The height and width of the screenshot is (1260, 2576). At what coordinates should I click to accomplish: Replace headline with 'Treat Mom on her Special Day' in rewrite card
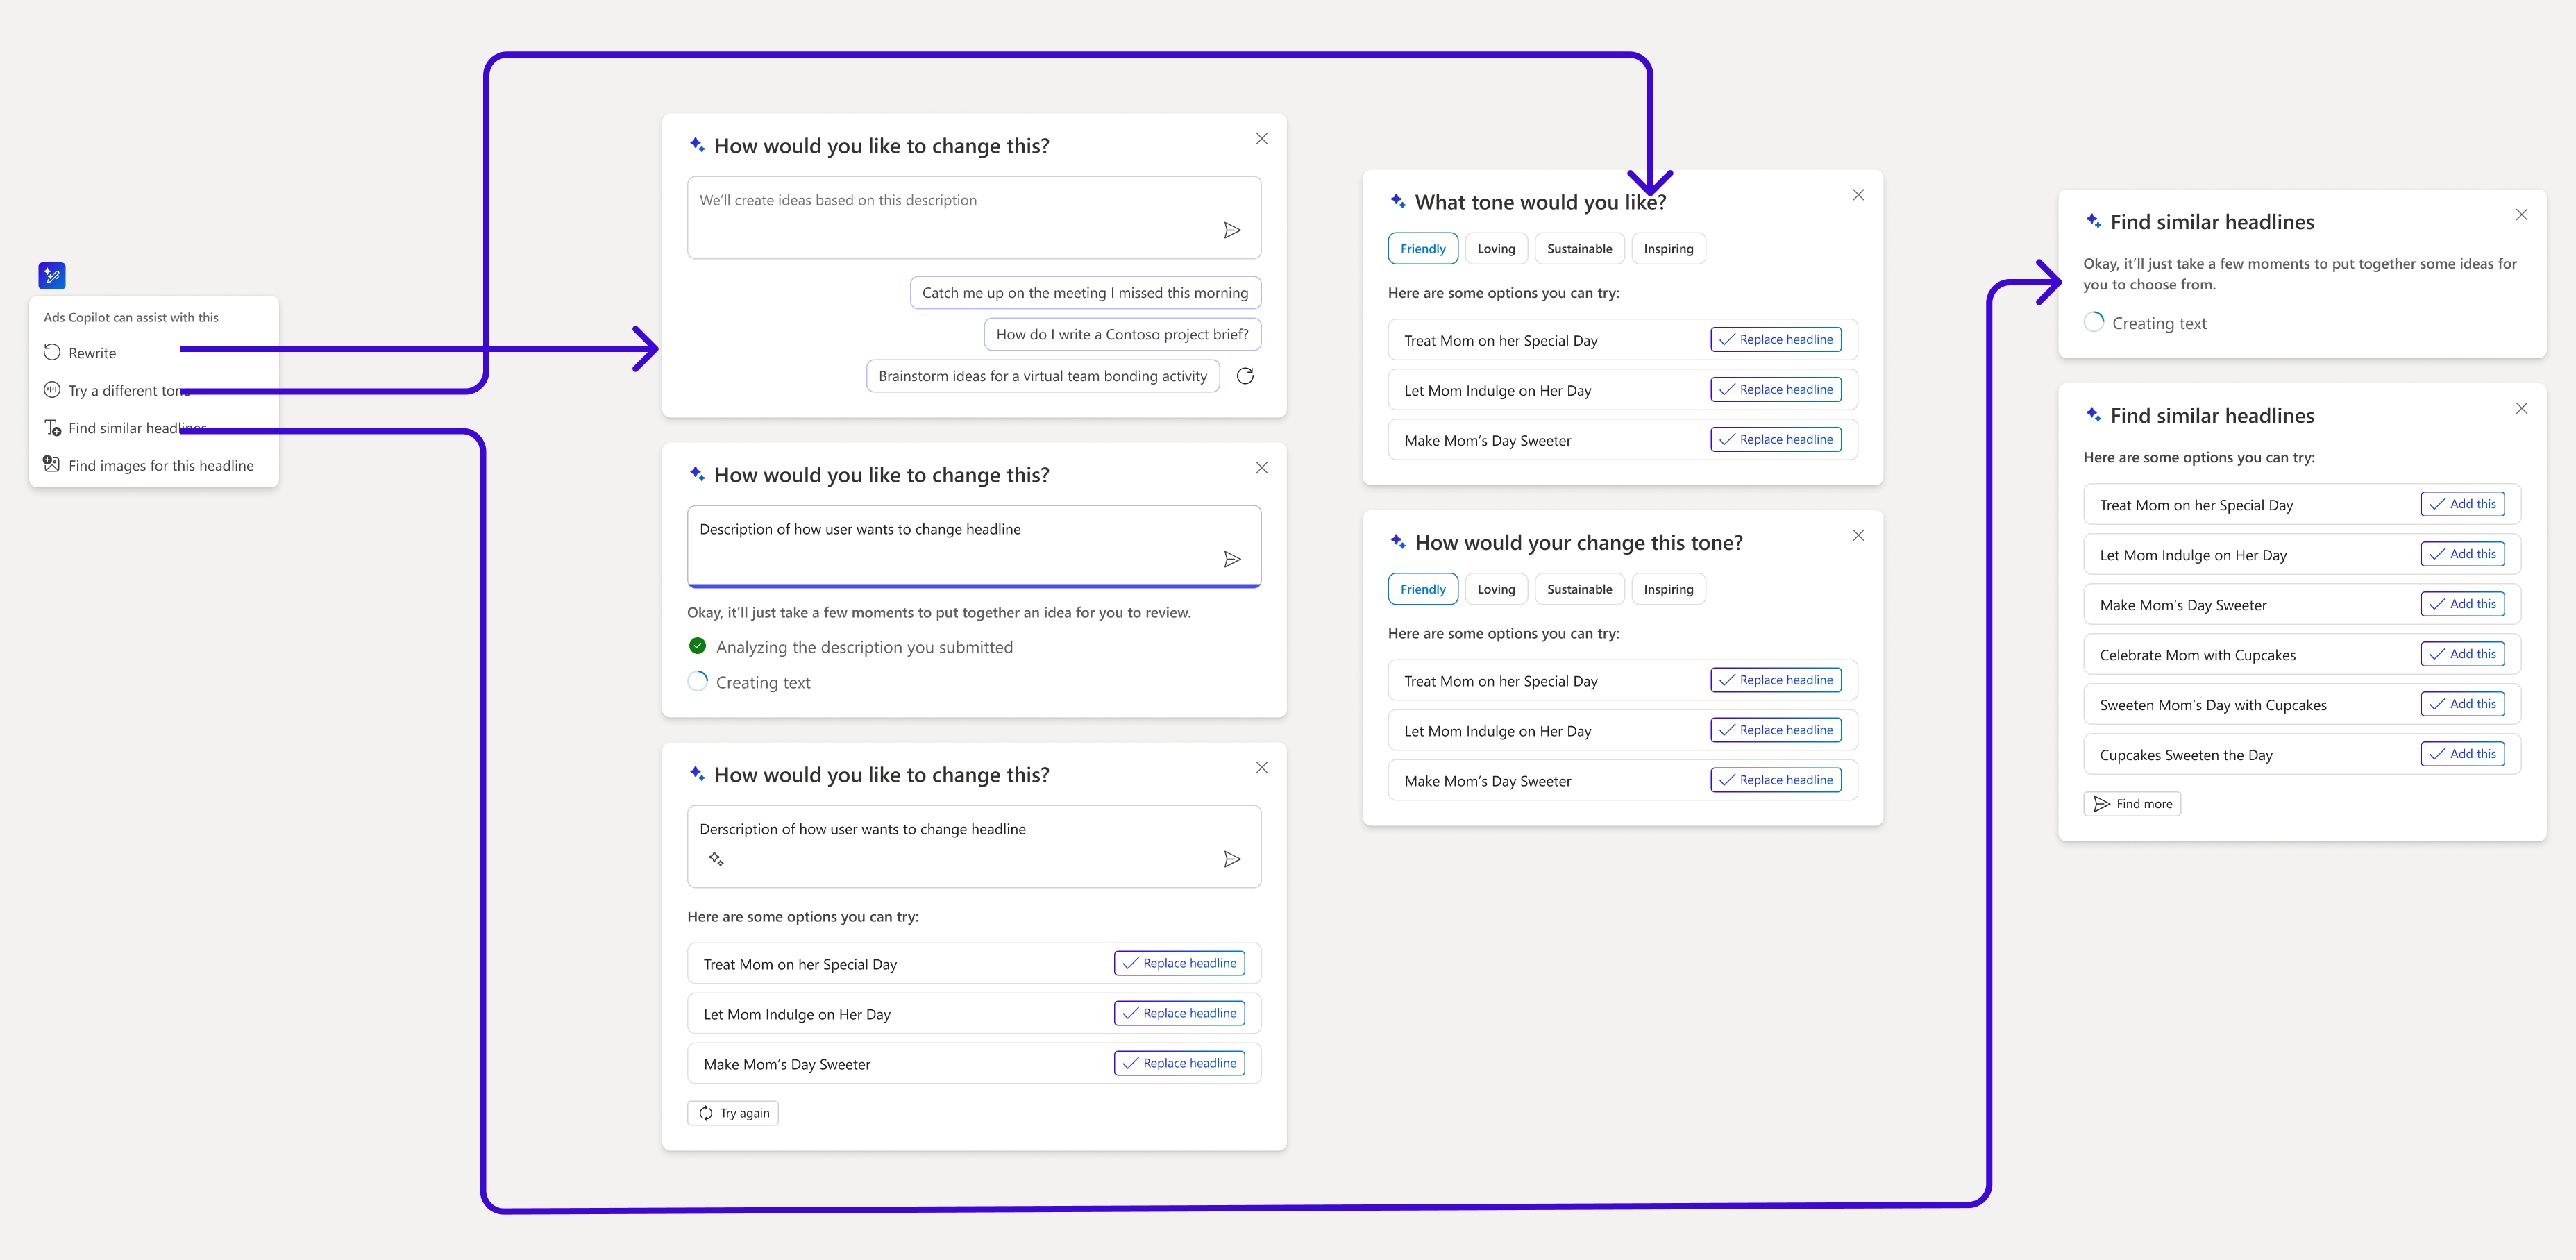point(1179,963)
